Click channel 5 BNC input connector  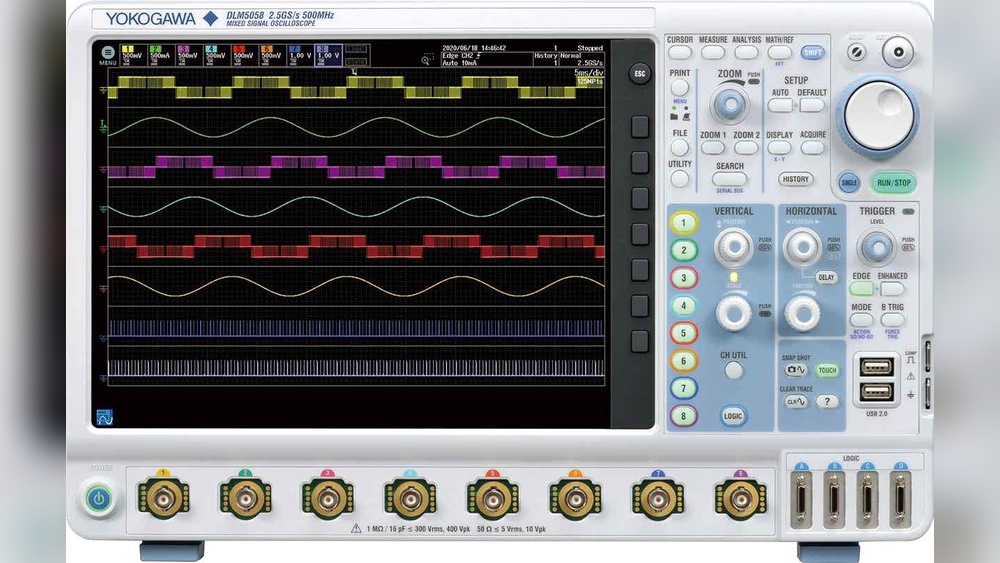tap(492, 499)
